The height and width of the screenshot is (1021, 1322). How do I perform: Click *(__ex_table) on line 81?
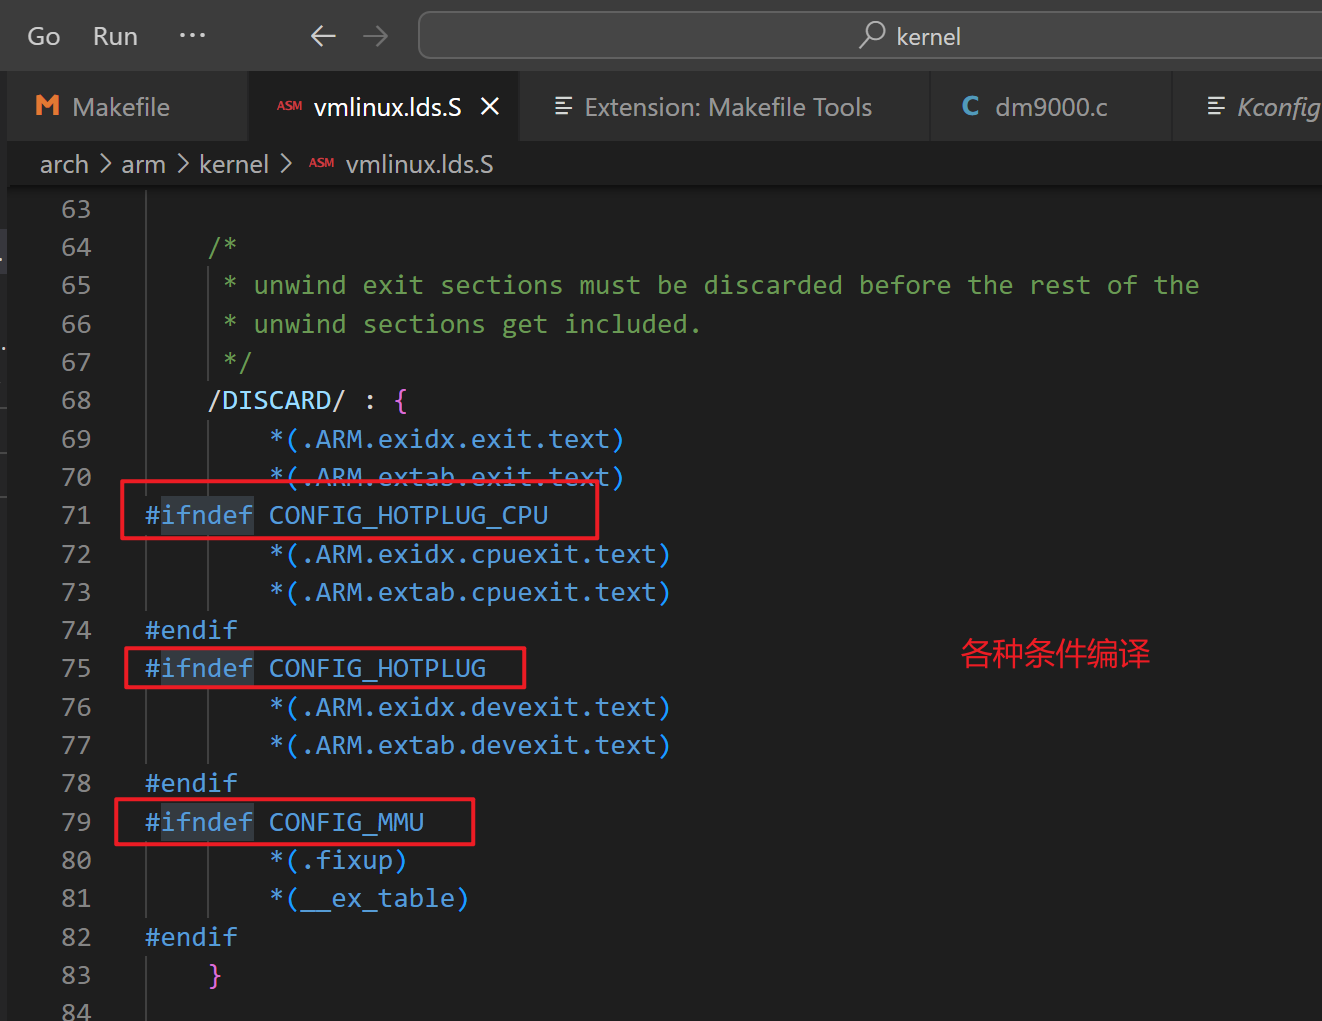369,899
